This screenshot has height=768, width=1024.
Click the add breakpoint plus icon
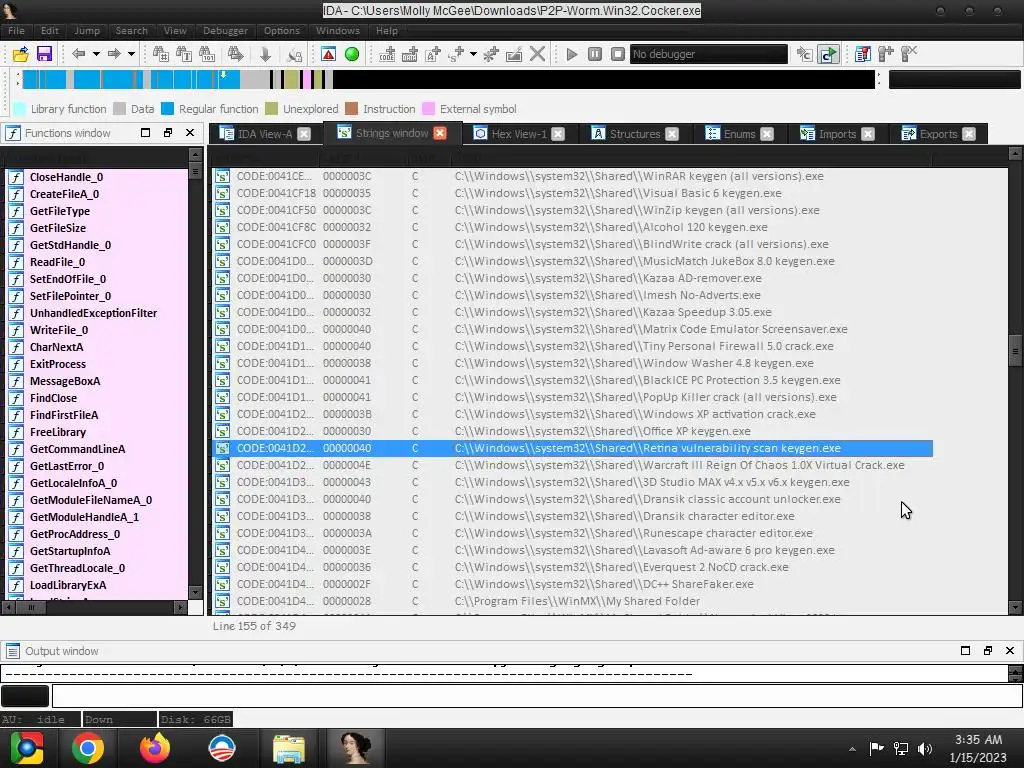(886, 54)
